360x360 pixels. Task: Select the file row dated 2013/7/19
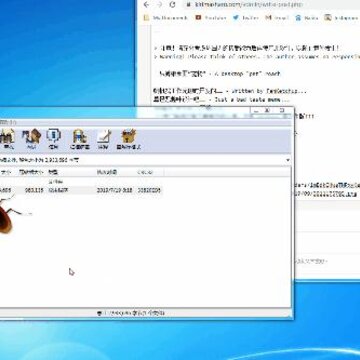click(x=81, y=190)
